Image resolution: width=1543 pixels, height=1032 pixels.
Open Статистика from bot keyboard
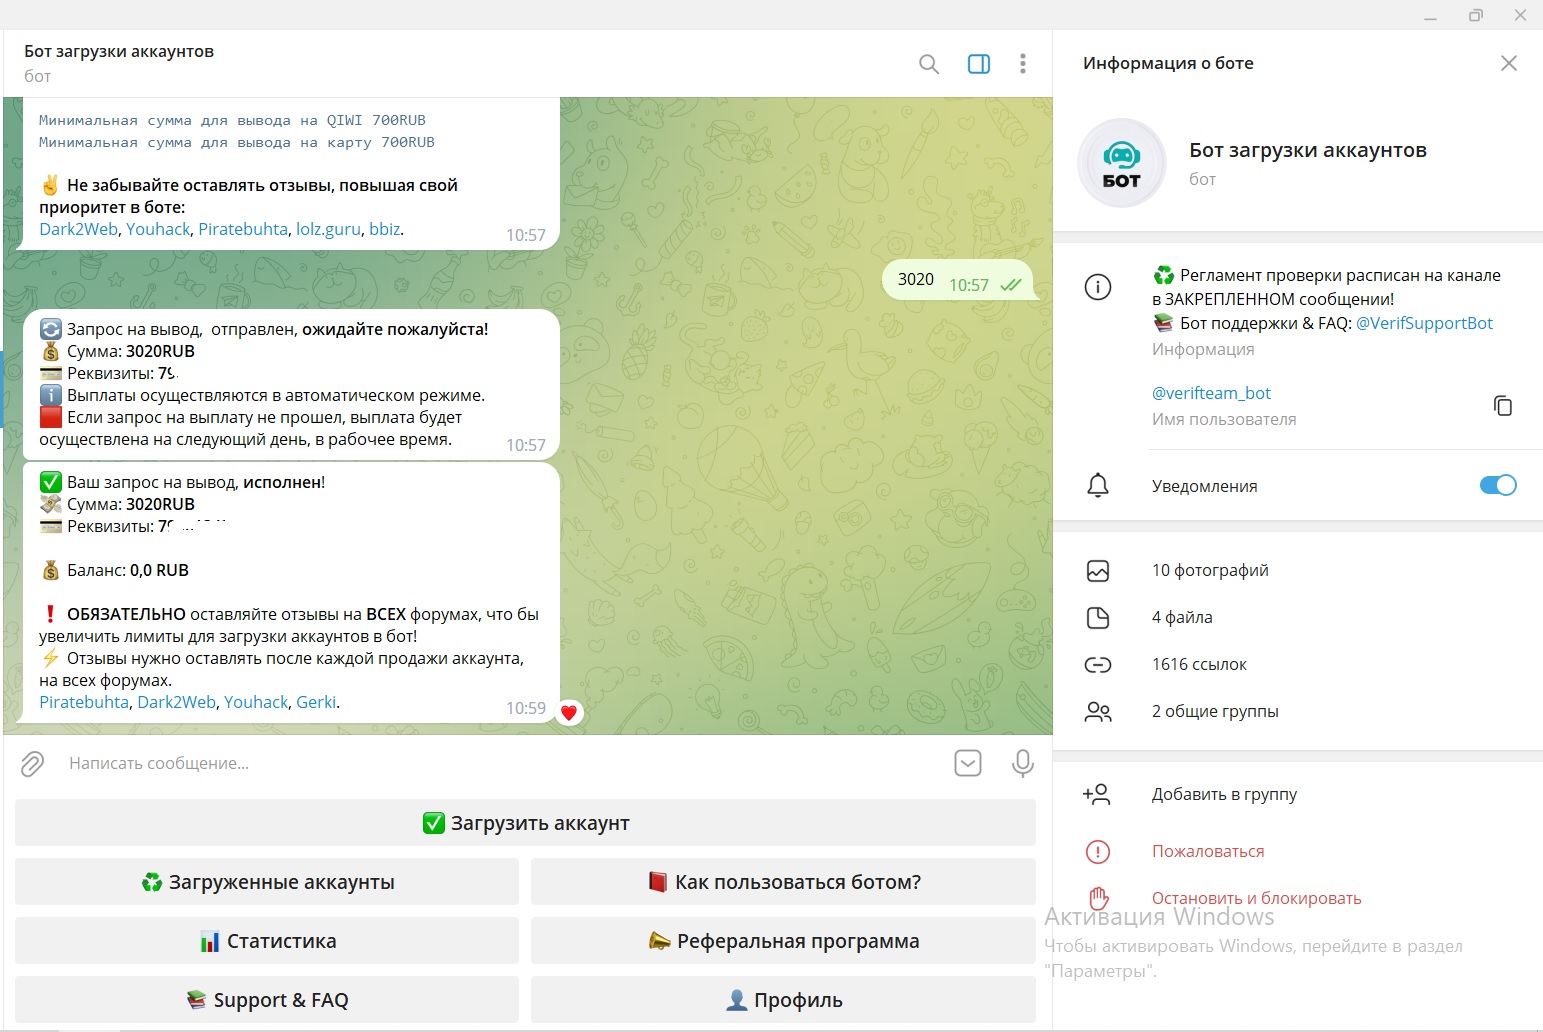pyautogui.click(x=267, y=941)
